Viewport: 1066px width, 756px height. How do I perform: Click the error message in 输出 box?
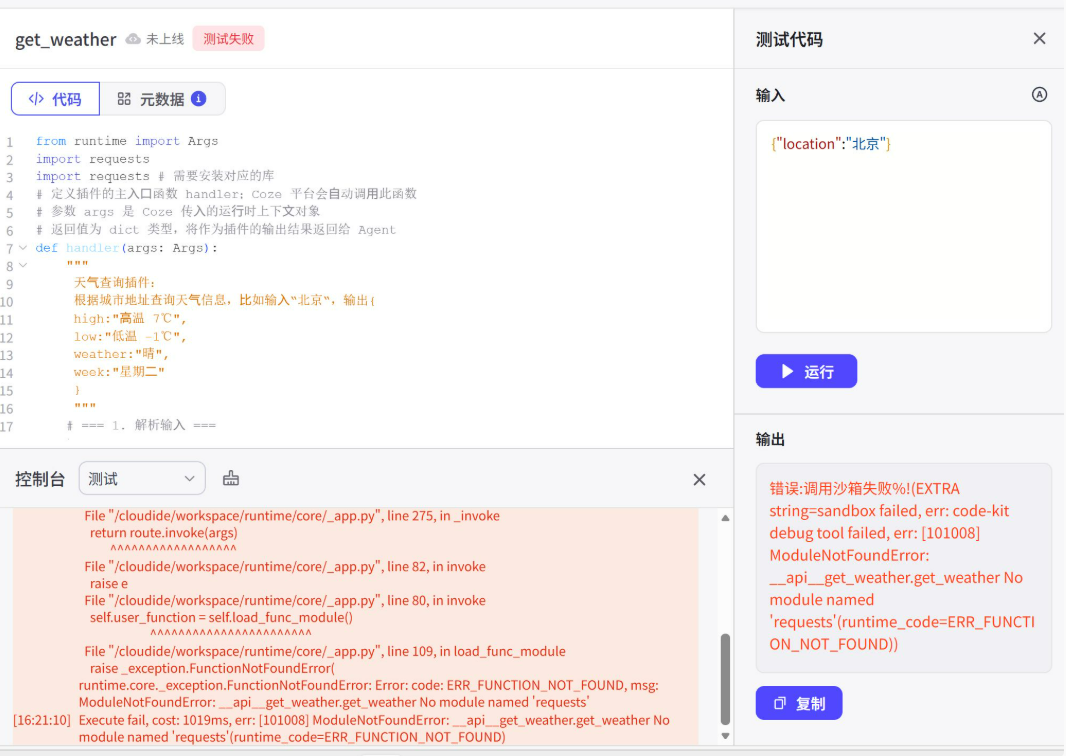tap(902, 566)
